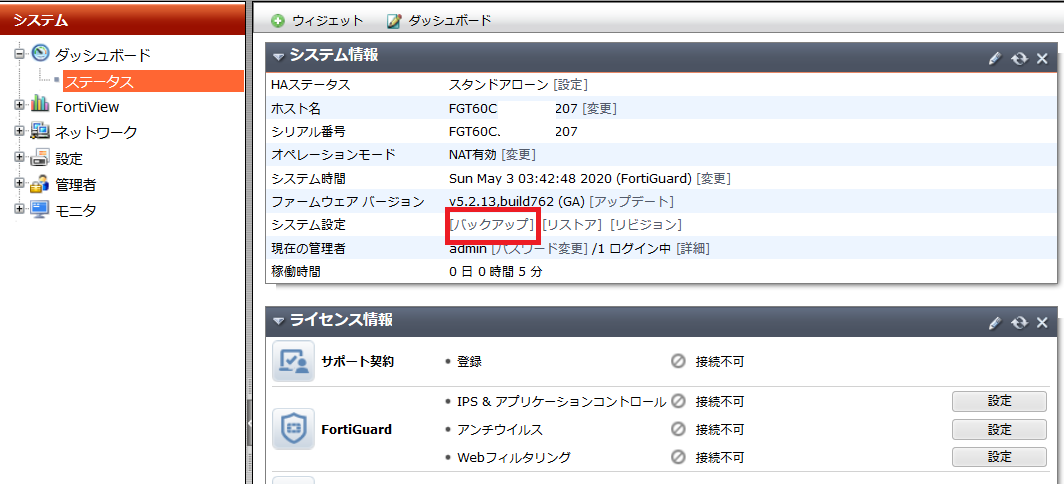Open 設定 in the sidebar tree
Screen dimensions: 1064x484
click(69, 159)
